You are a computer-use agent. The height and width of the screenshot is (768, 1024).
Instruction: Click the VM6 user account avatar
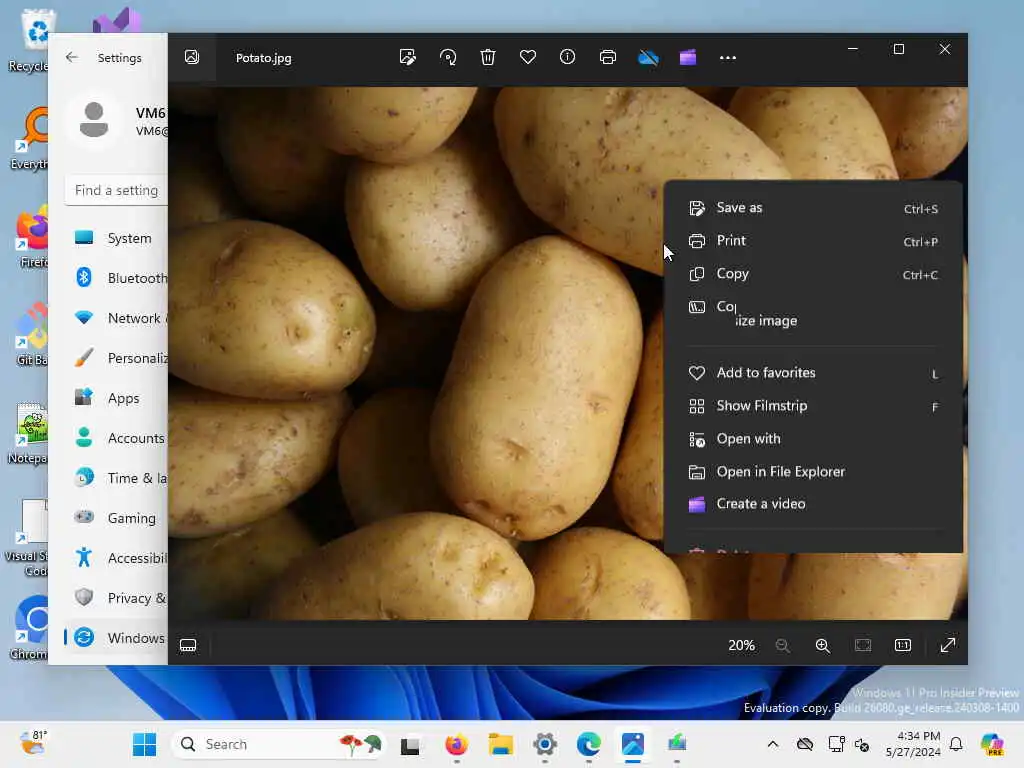click(x=94, y=120)
